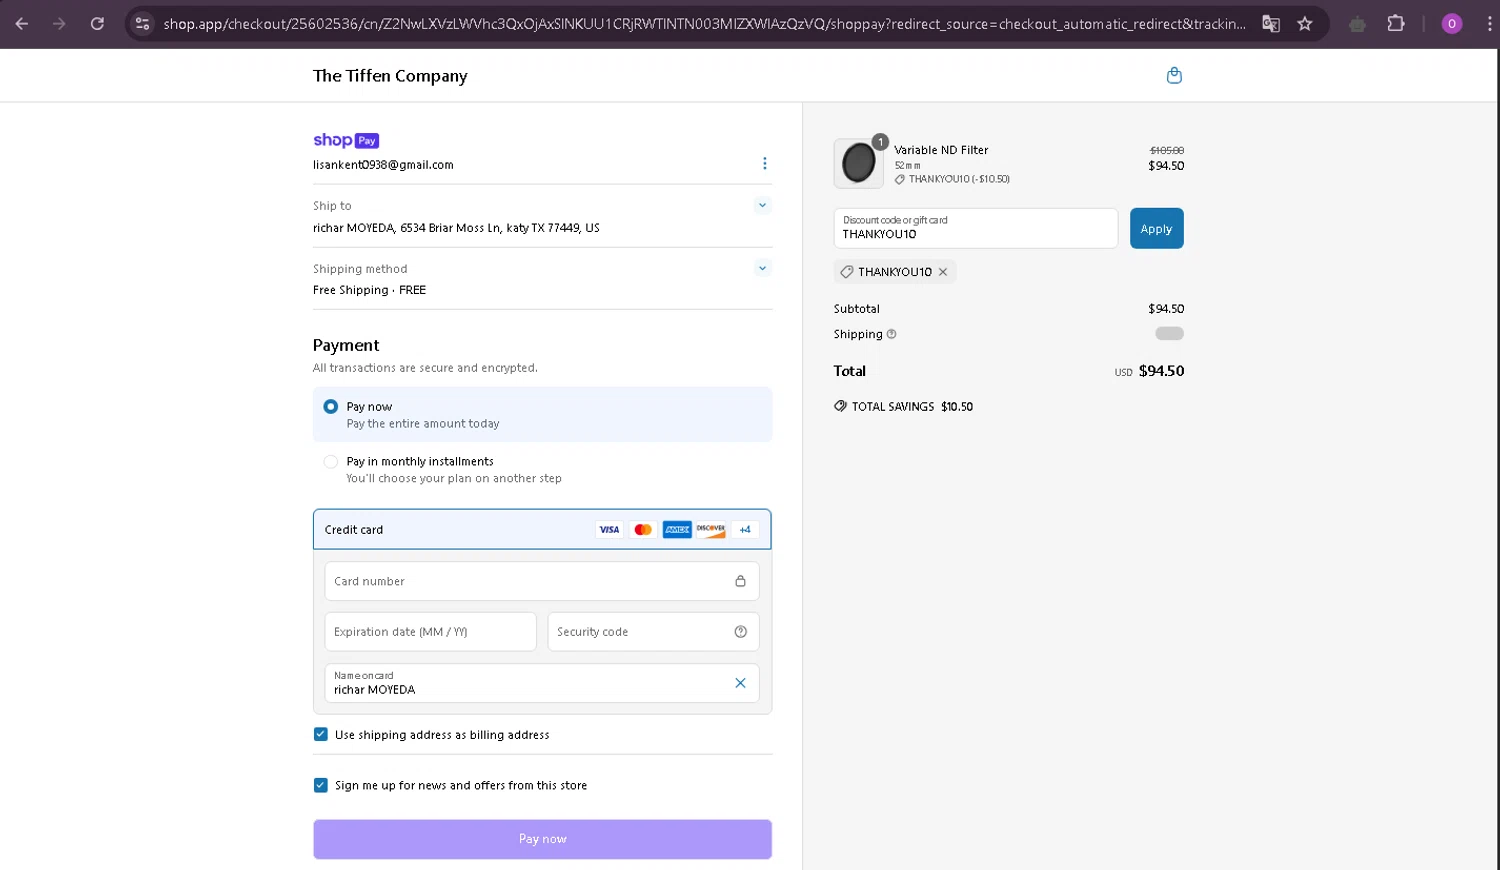The image size is (1500, 870).
Task: Reload the checkout page
Action: [x=97, y=23]
